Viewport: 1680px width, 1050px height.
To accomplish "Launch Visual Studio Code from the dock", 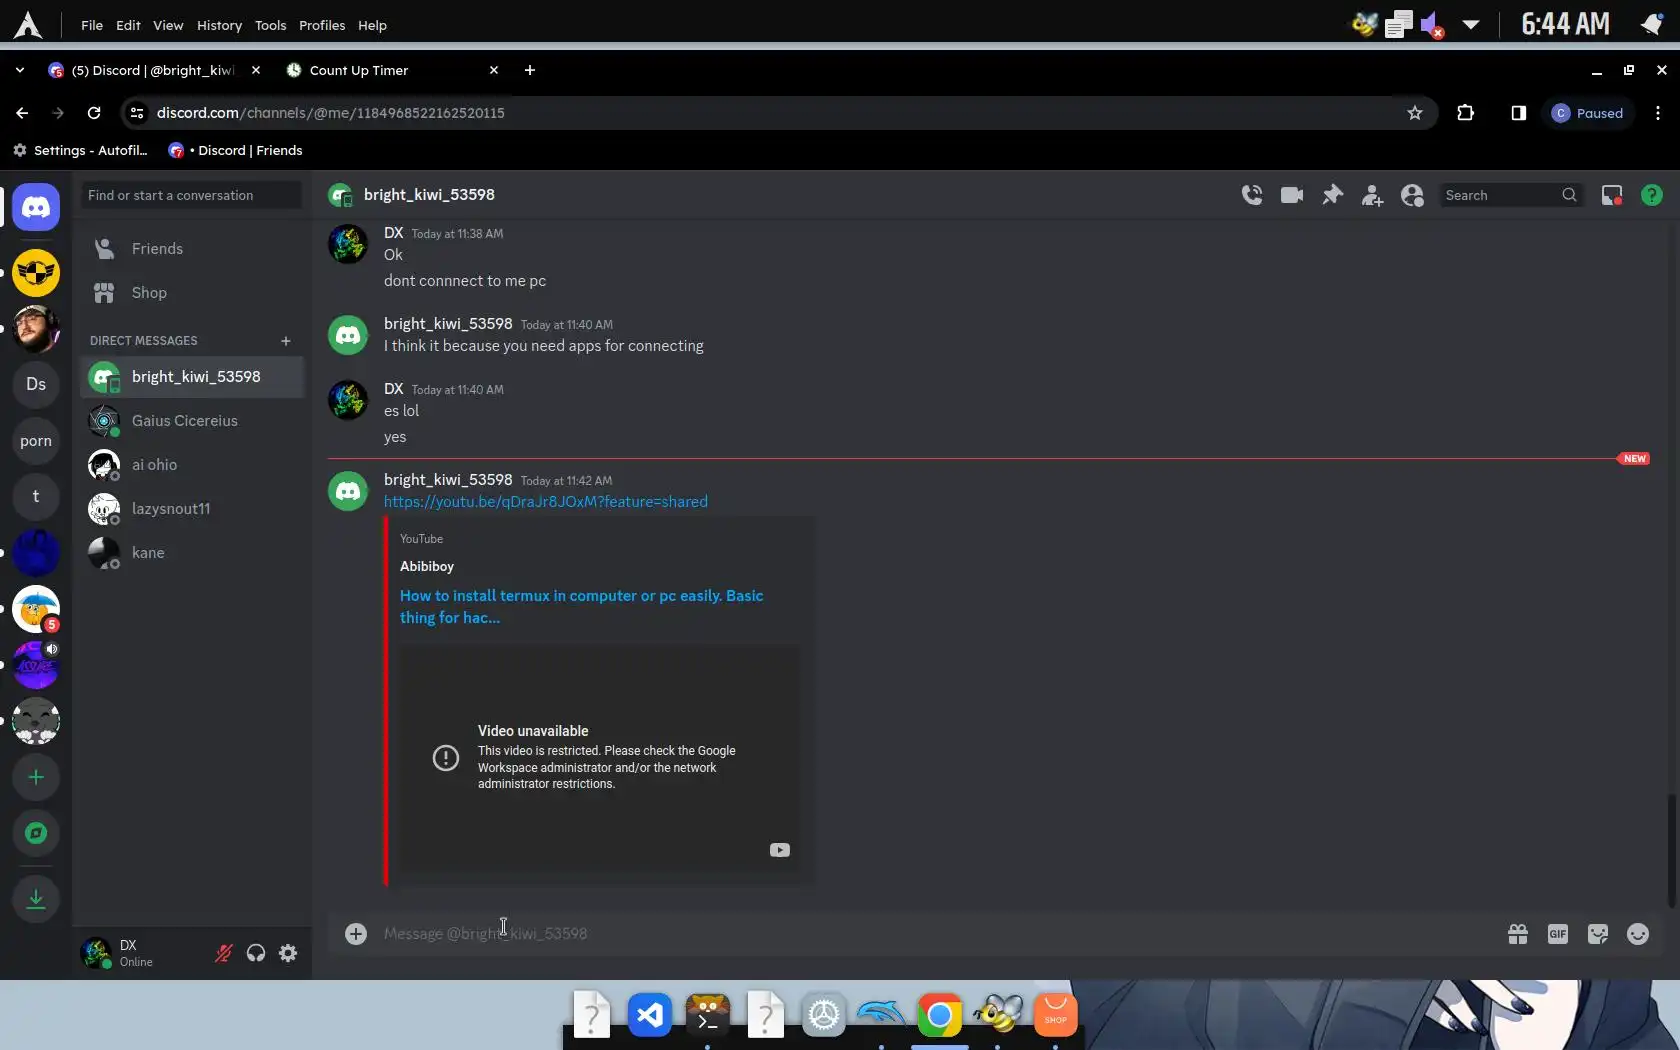I will coord(650,1016).
